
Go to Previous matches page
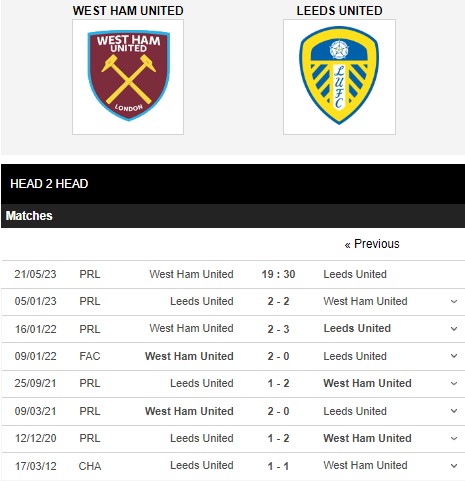tap(372, 244)
